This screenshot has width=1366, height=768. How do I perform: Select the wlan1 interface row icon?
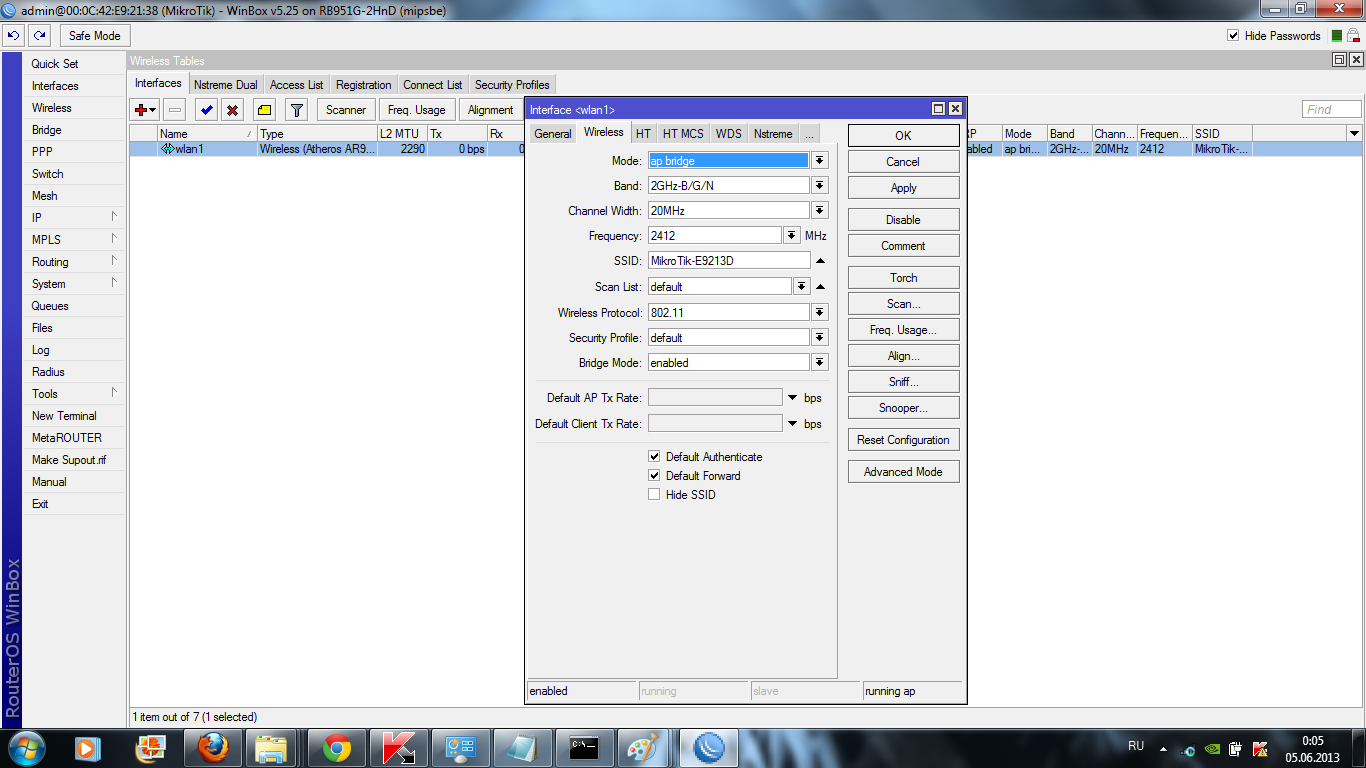(167, 149)
